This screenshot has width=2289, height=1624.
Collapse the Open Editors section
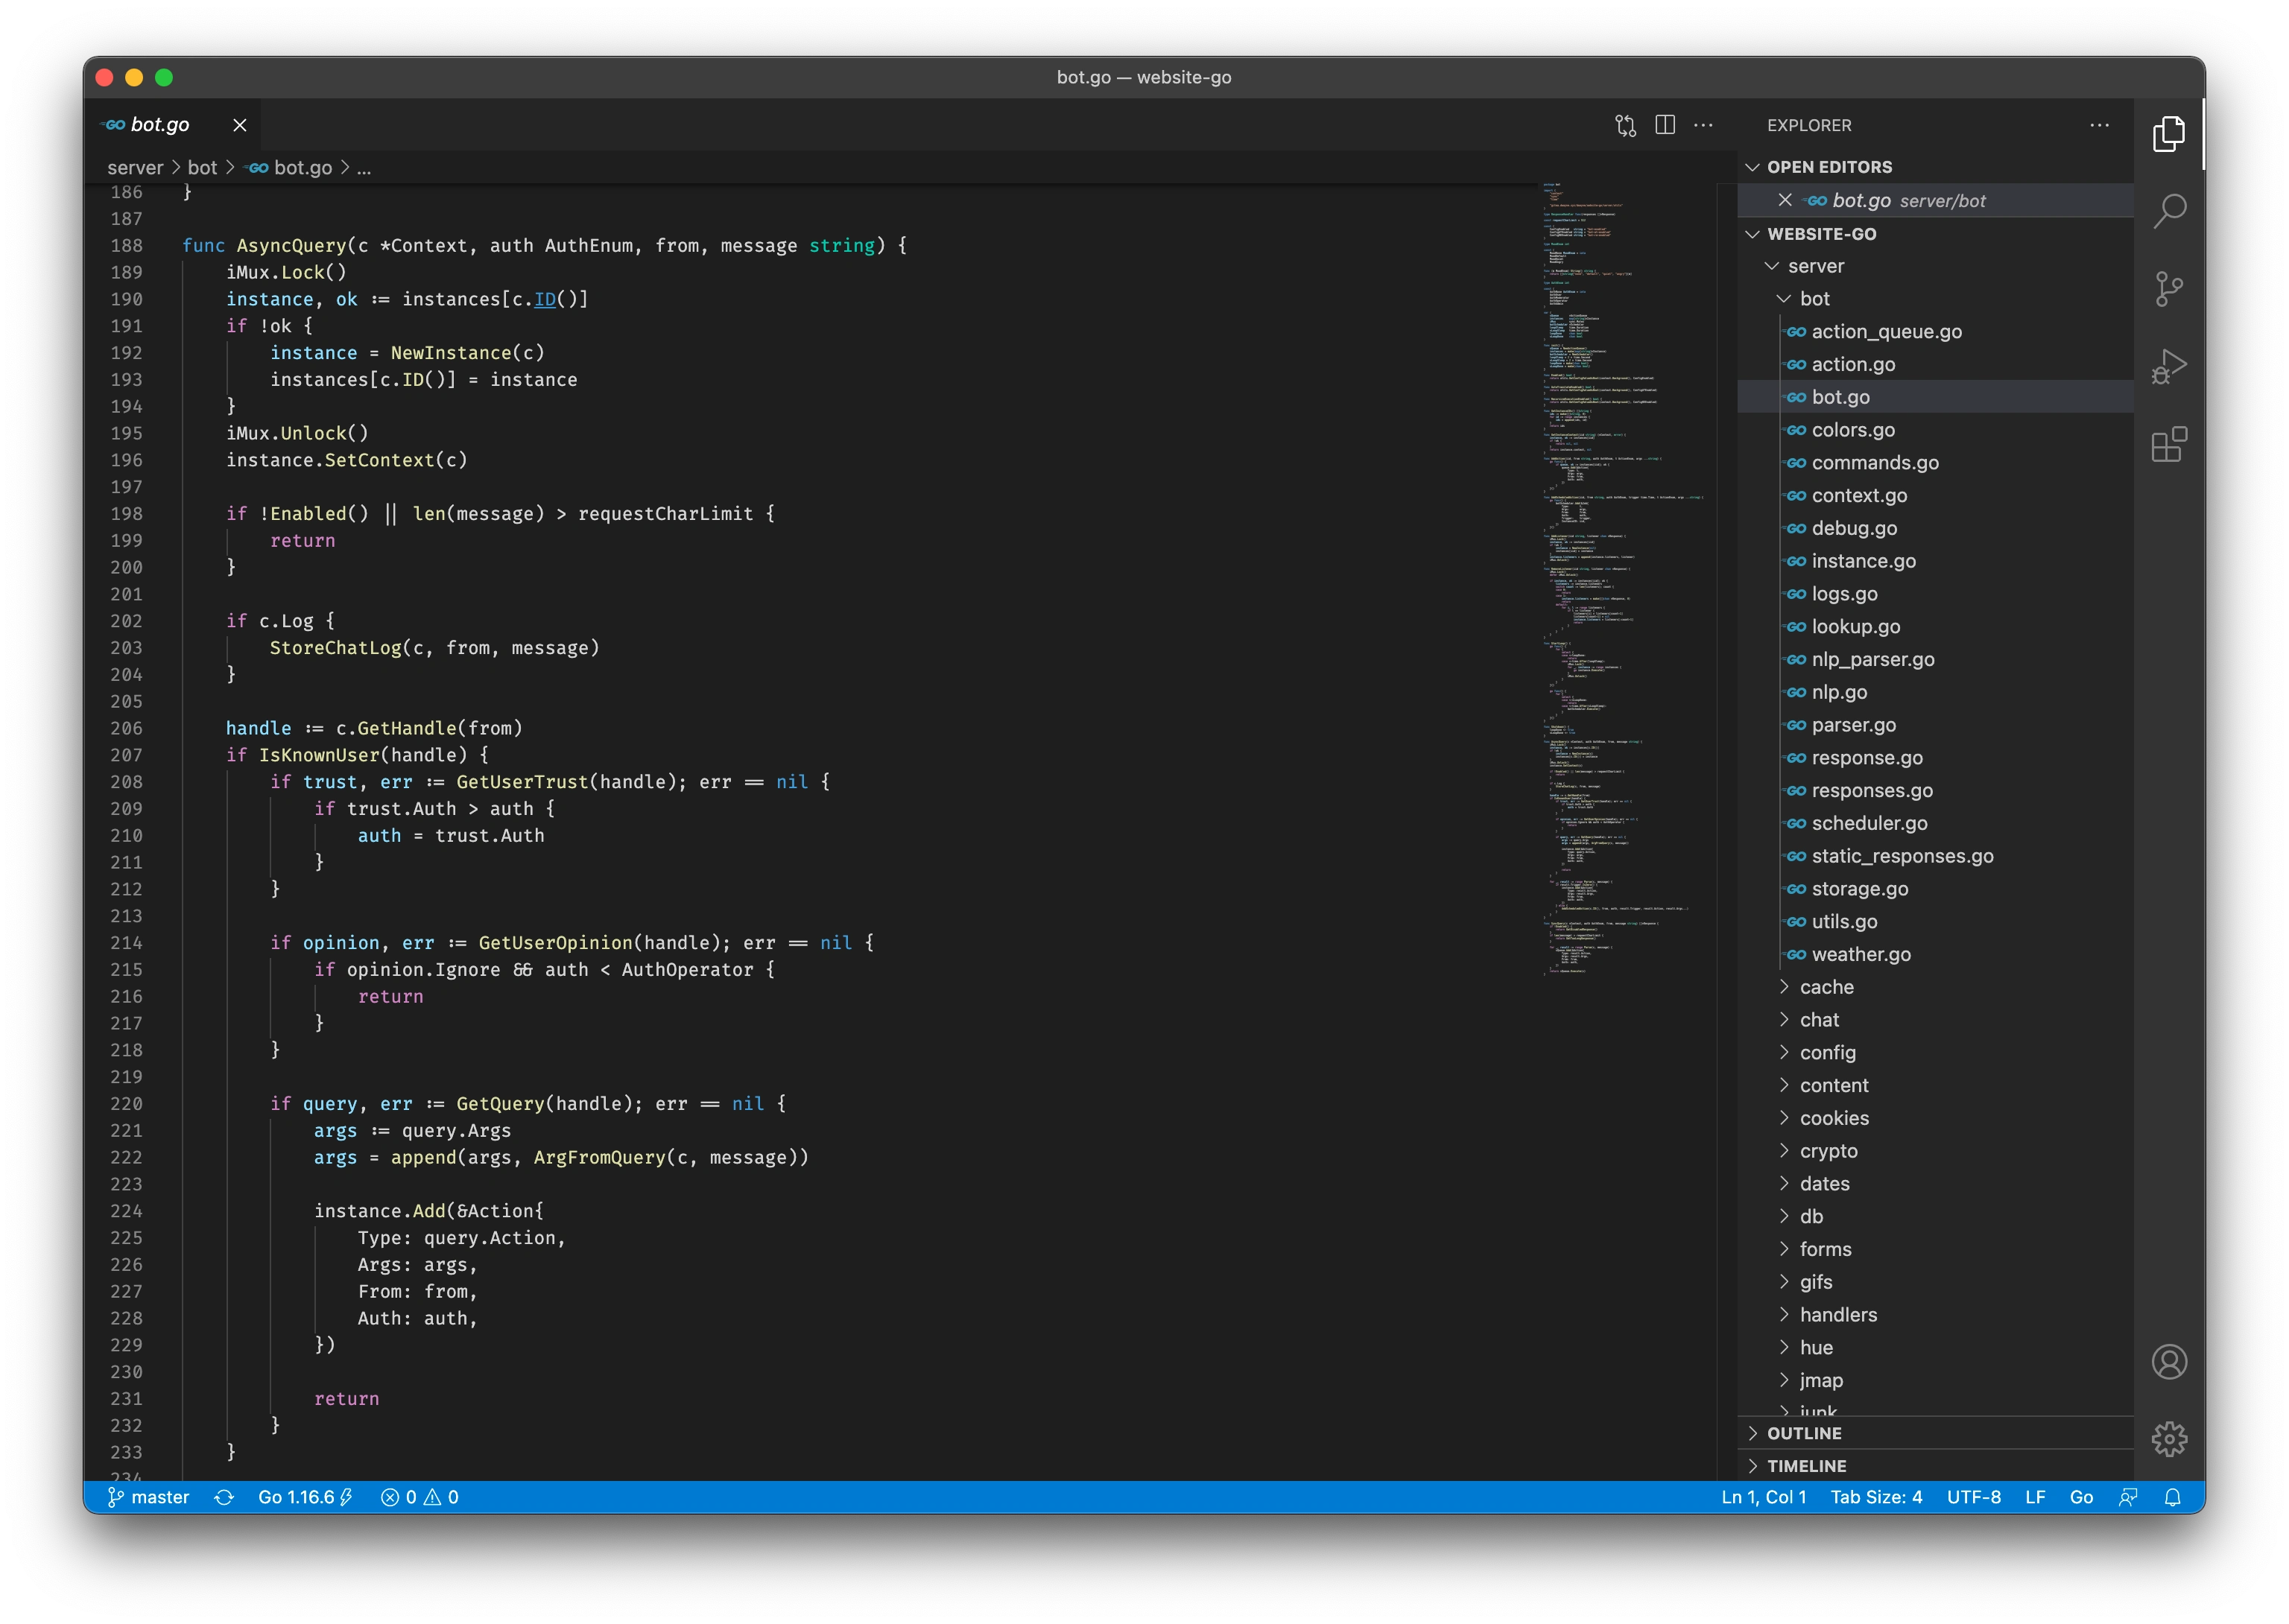(1935, 167)
